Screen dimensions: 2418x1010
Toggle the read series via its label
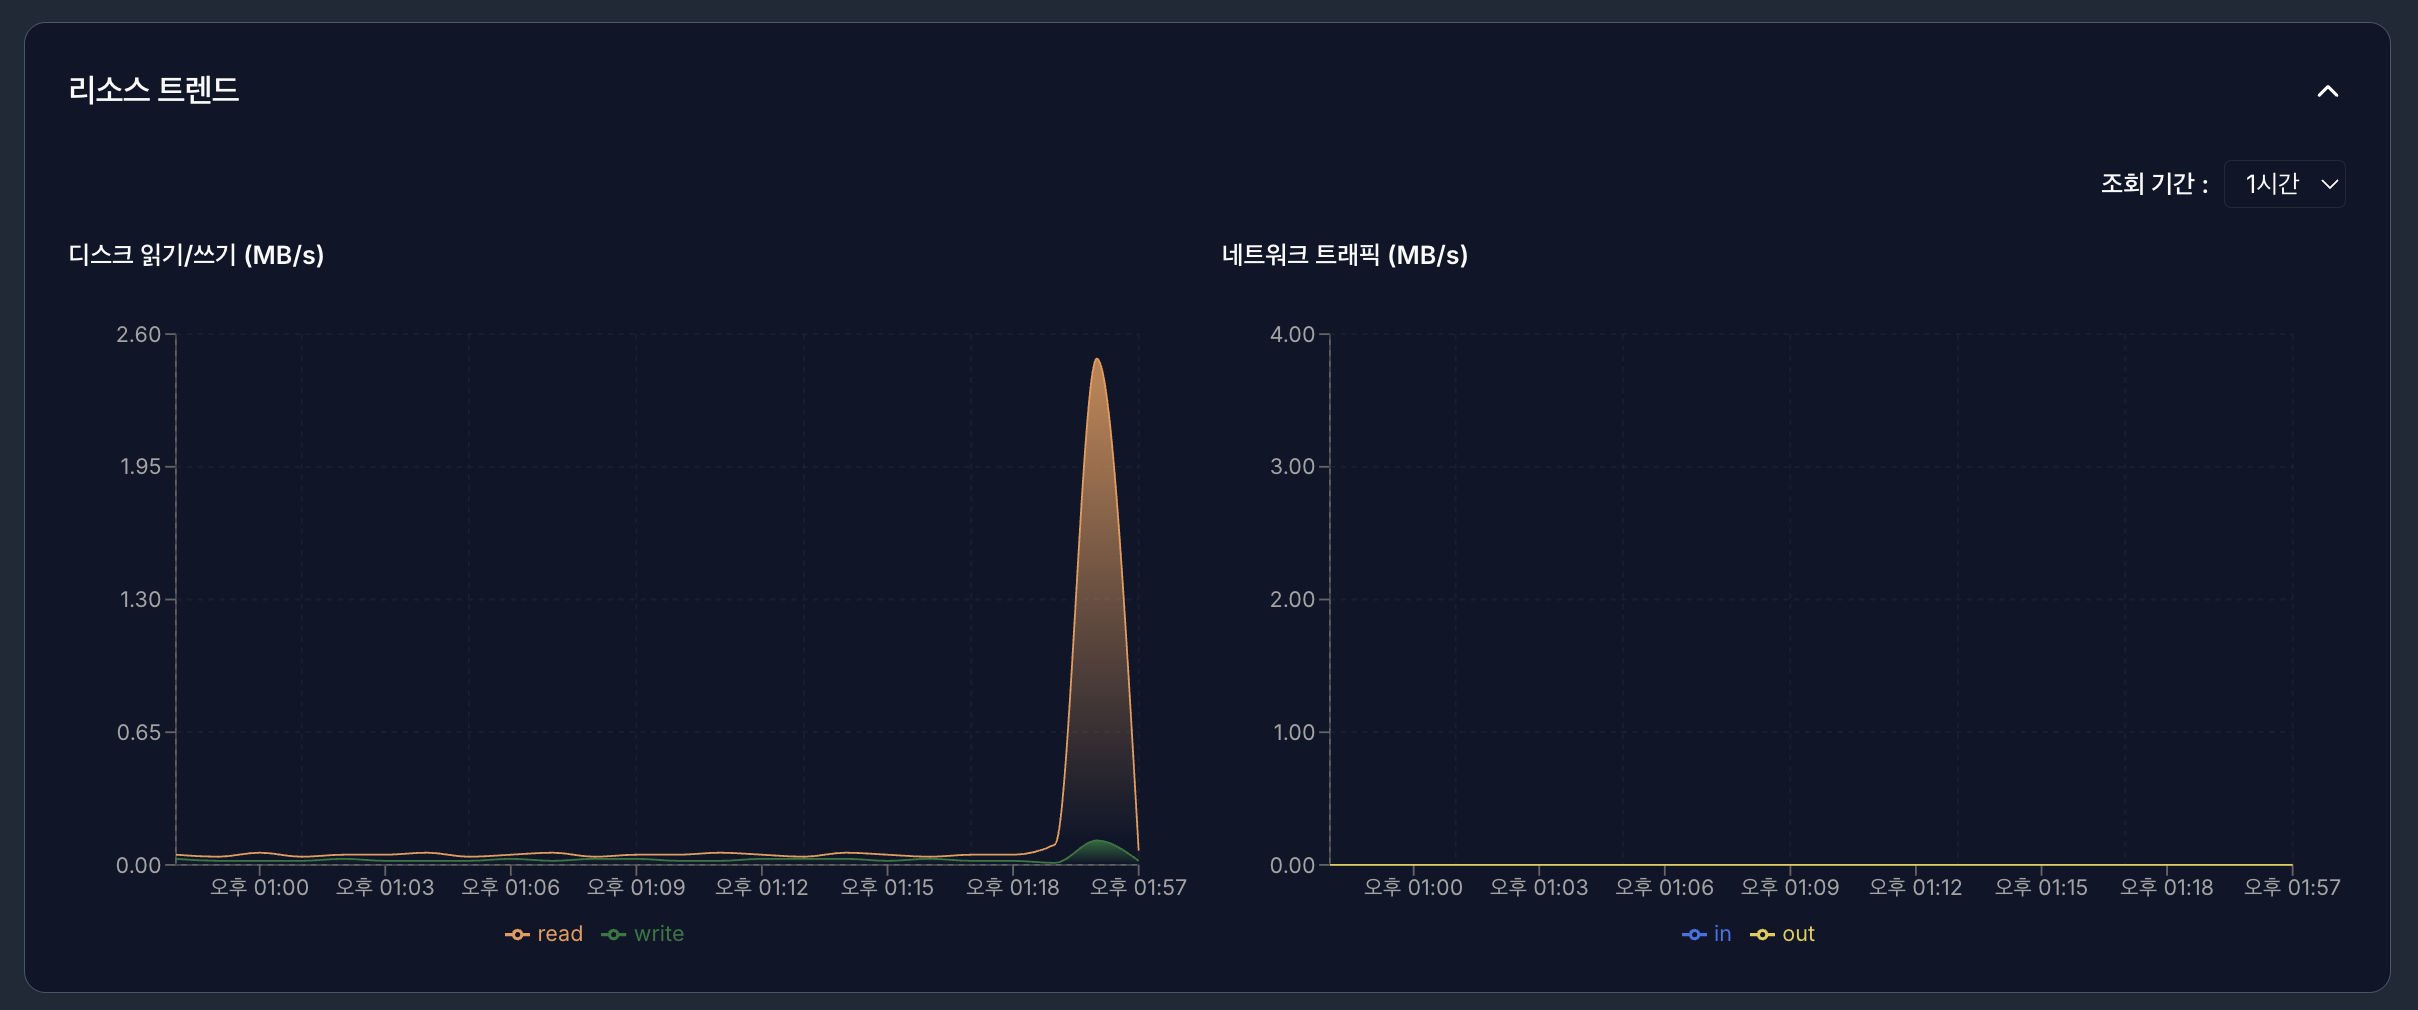(560, 934)
